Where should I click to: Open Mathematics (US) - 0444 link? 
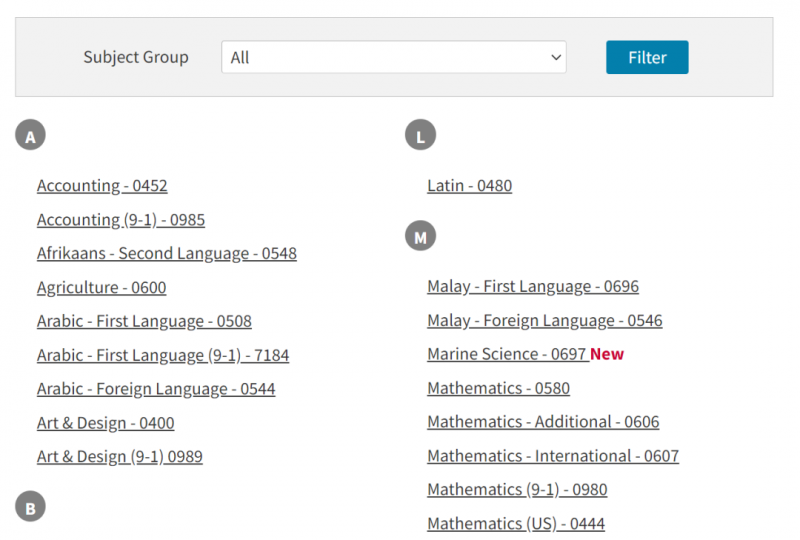coord(516,524)
